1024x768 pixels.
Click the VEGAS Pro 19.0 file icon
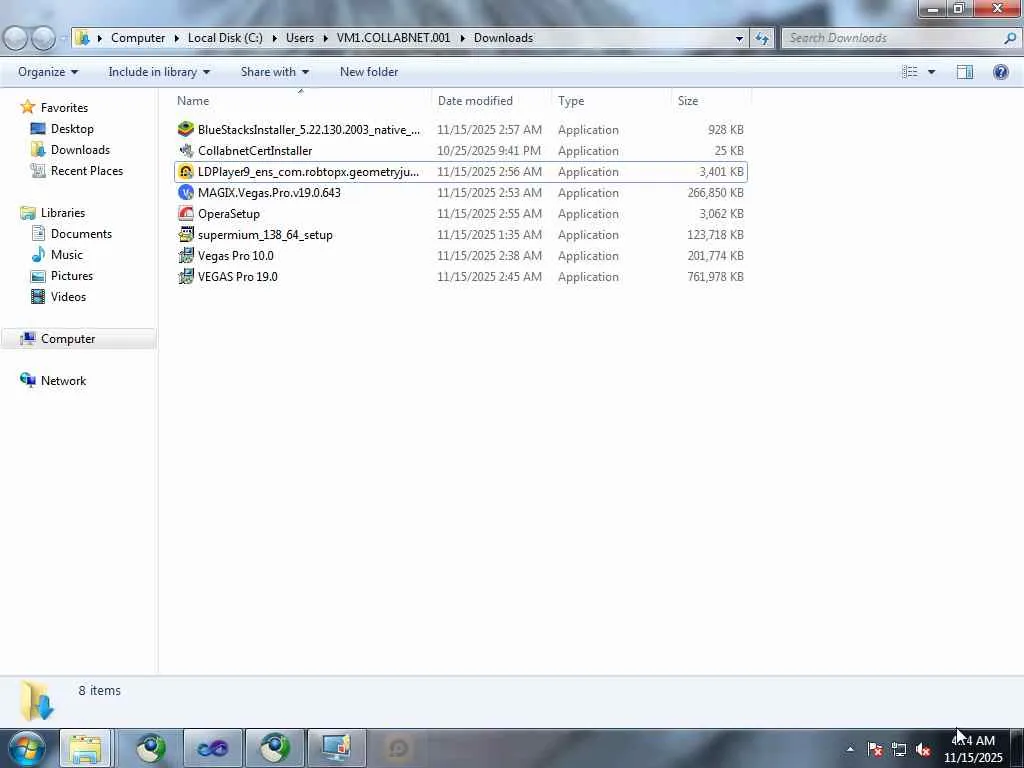186,276
